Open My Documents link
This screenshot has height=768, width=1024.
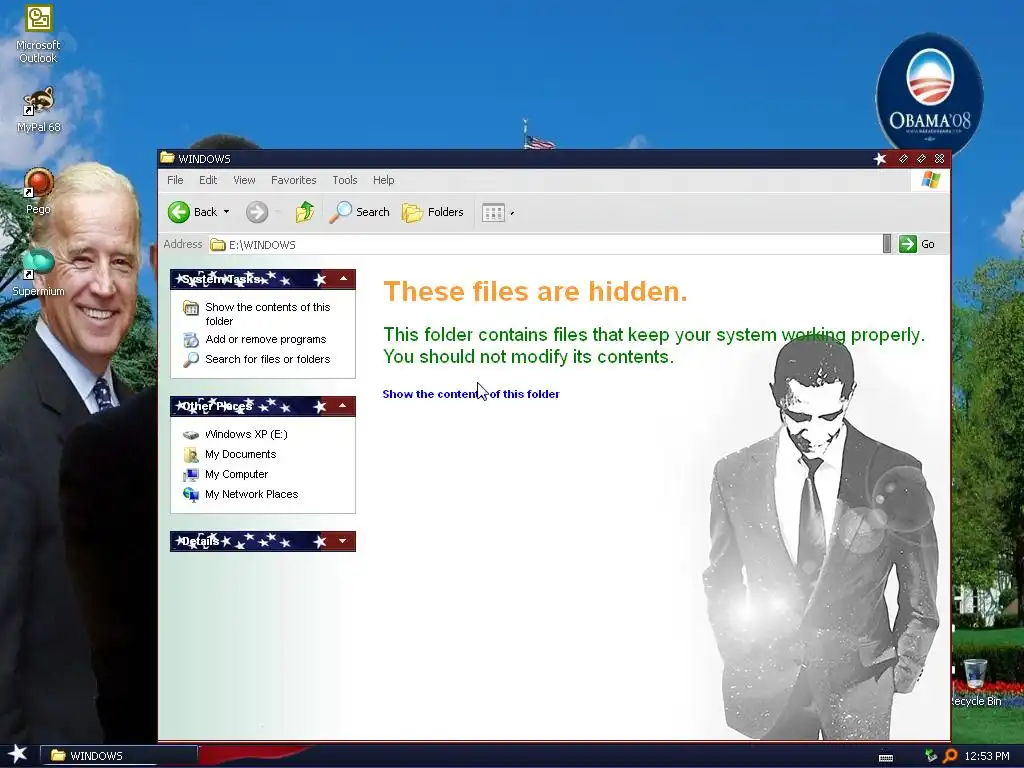(x=240, y=455)
